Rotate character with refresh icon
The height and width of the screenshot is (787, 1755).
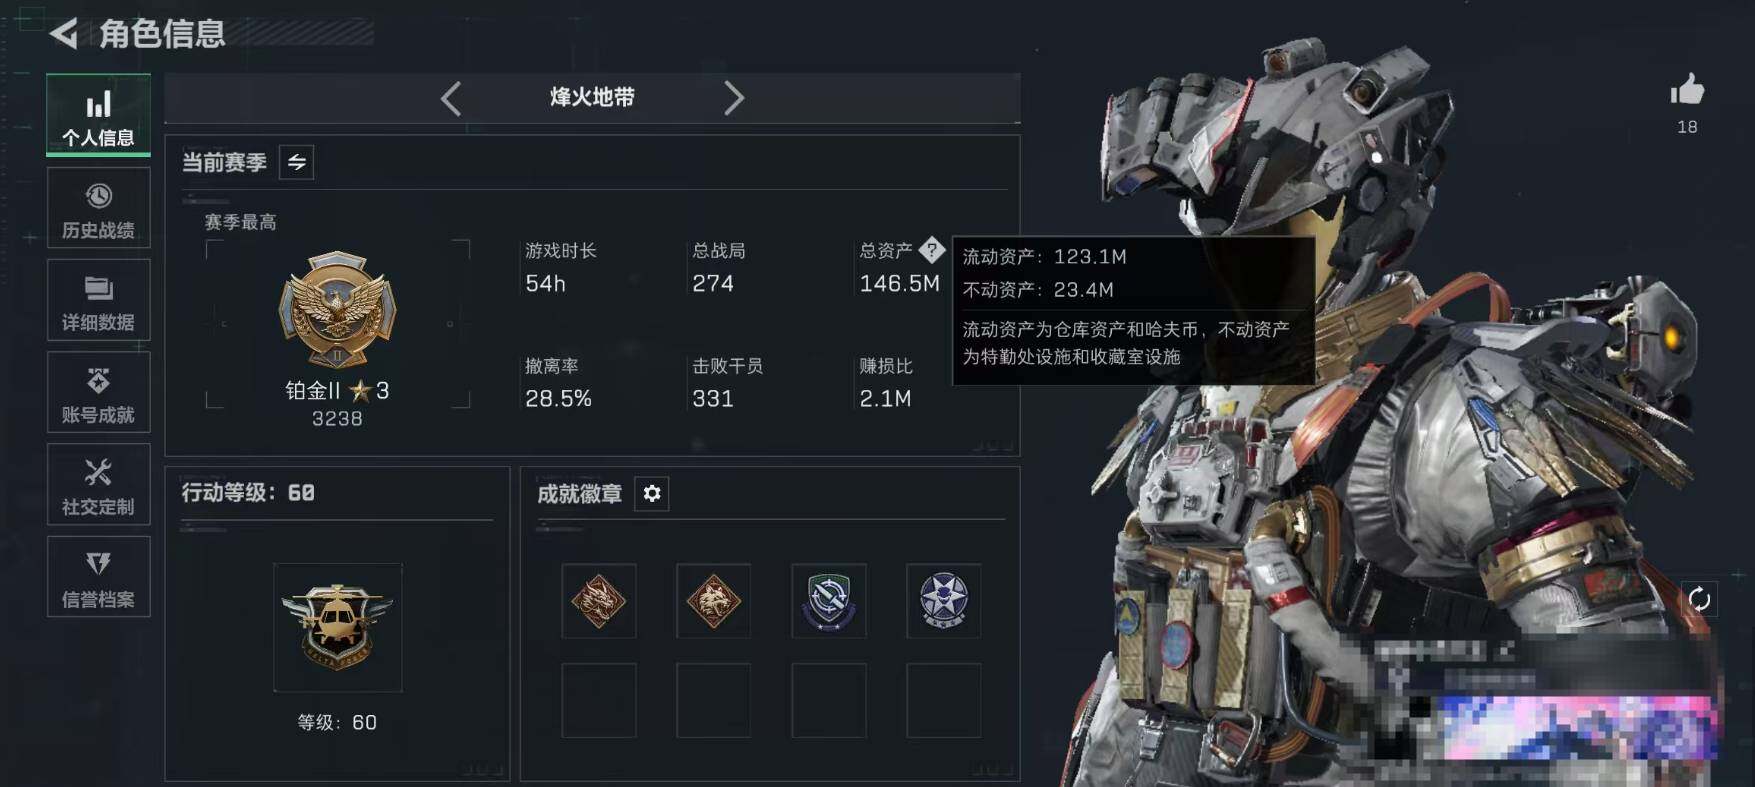pos(1699,599)
